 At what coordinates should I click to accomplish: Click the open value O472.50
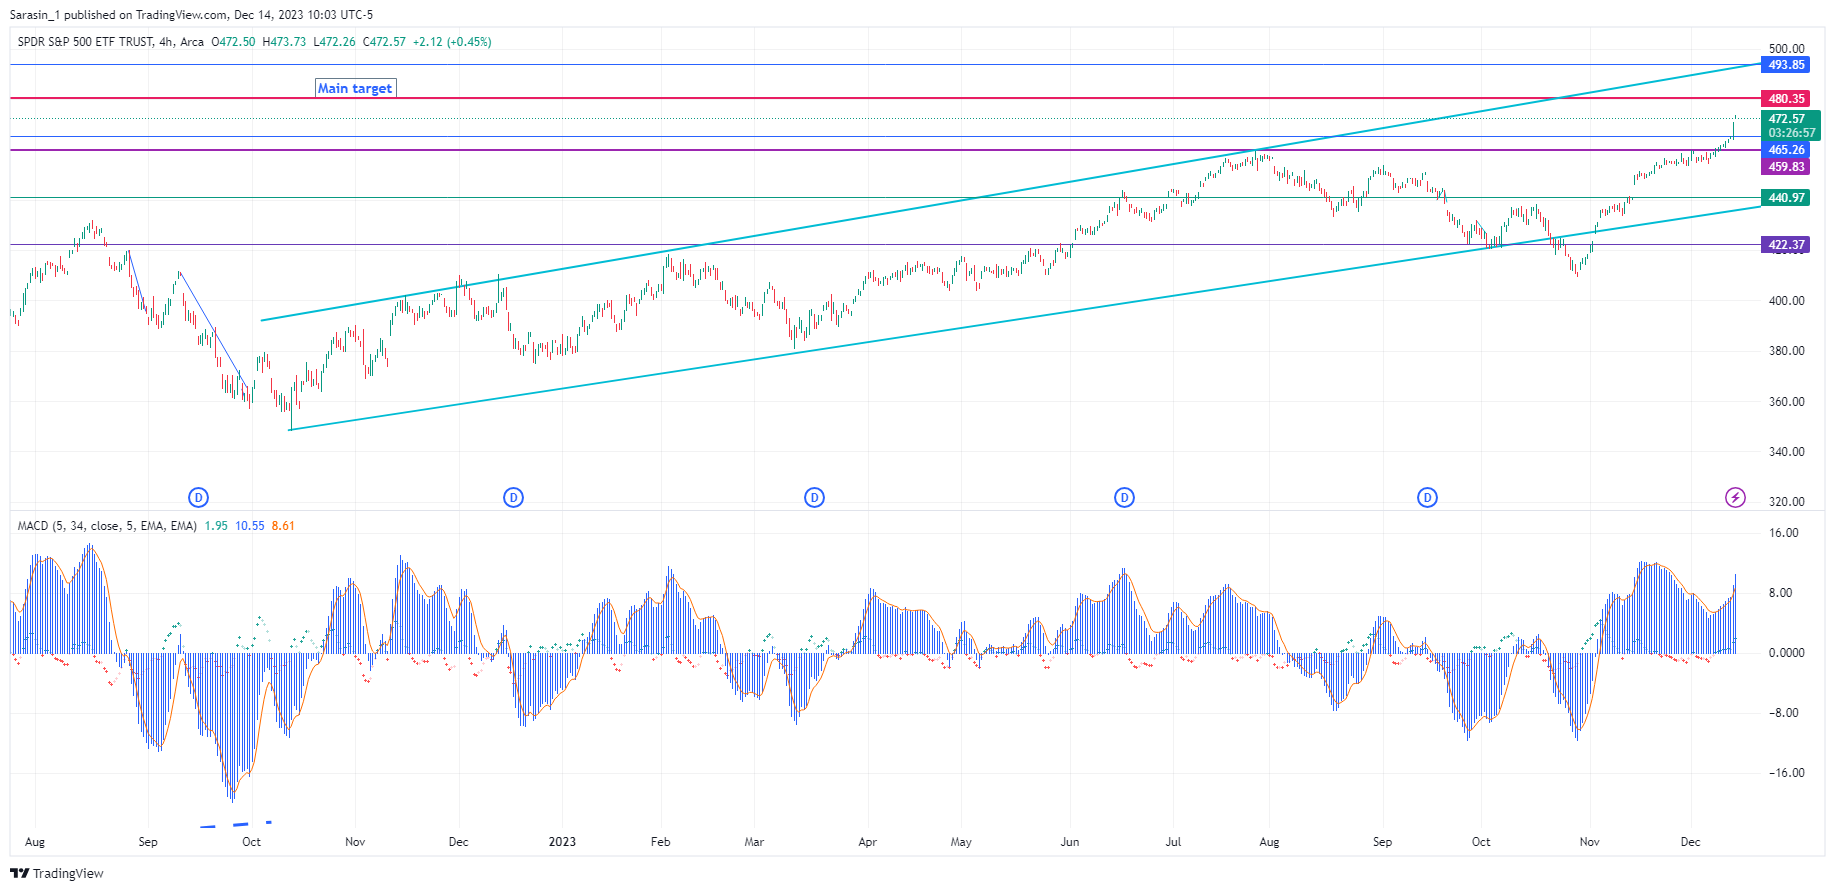234,42
